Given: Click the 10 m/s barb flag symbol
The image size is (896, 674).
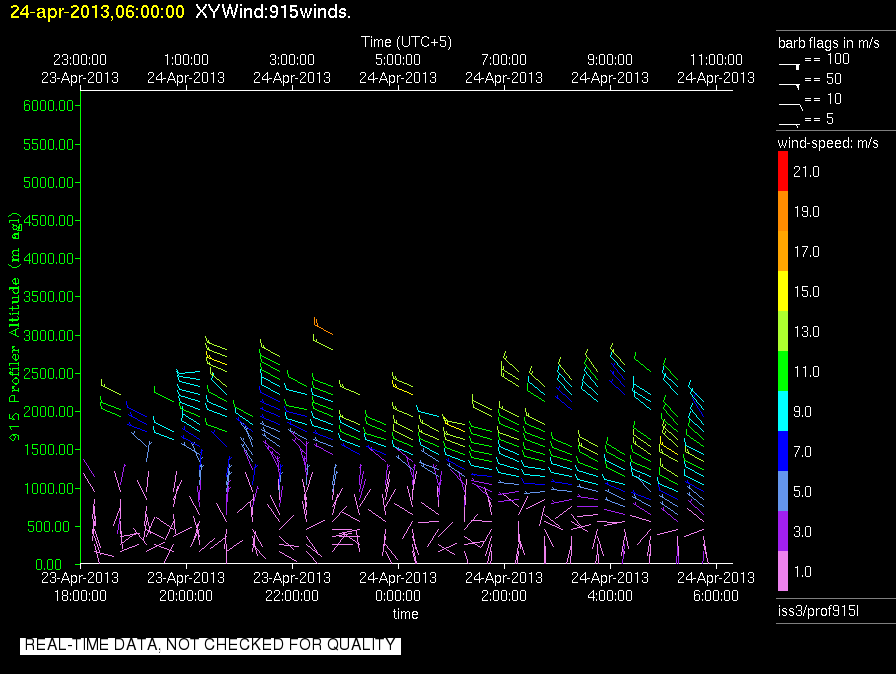Looking at the screenshot, I should pos(791,105).
